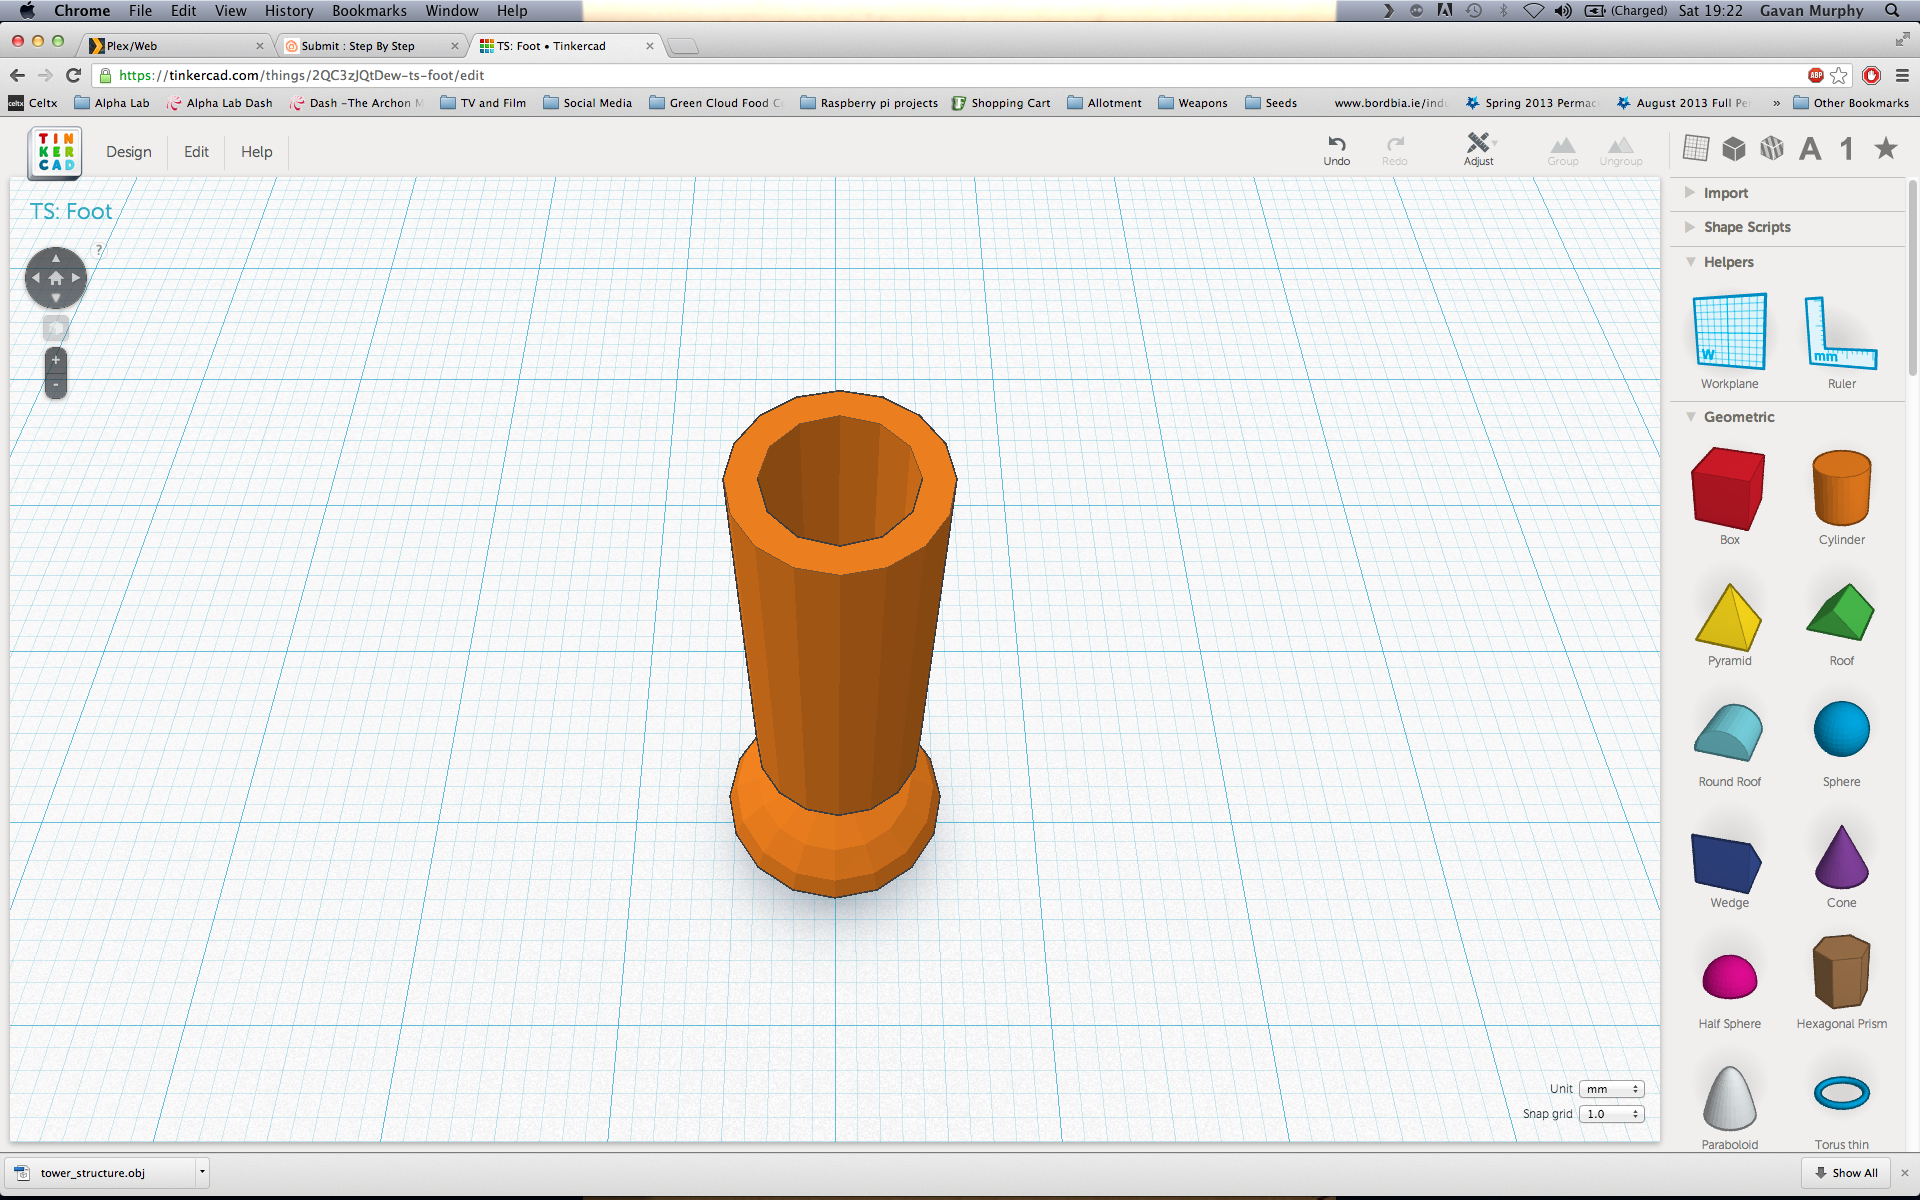Select the green Roof shape
This screenshot has height=1200, width=1920.
(1841, 612)
